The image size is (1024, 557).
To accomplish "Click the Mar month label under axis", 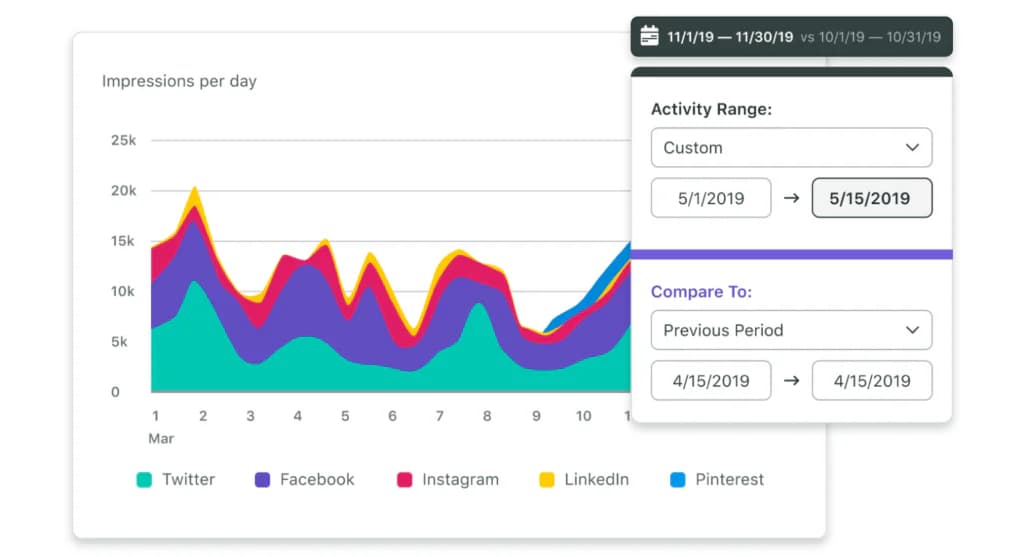I will 161,438.
